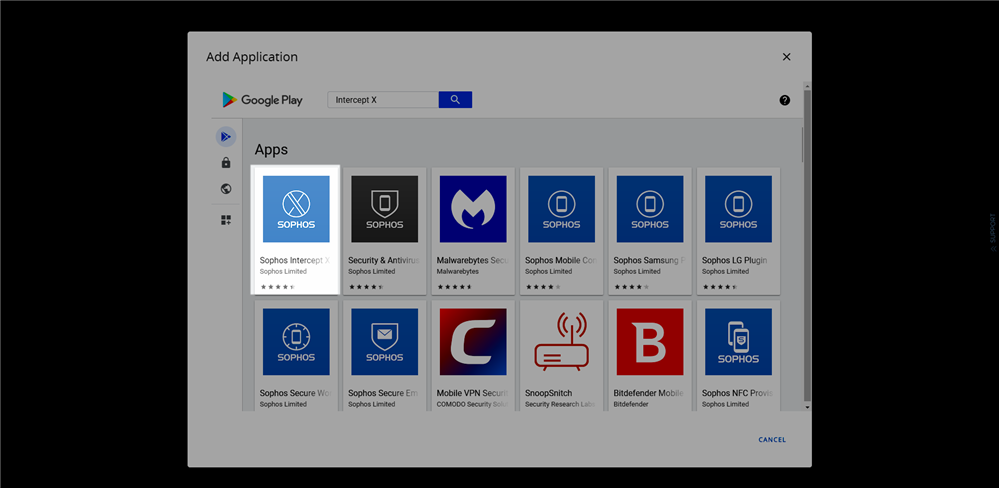Click the CANCEL button
The width and height of the screenshot is (999, 488).
tap(772, 440)
